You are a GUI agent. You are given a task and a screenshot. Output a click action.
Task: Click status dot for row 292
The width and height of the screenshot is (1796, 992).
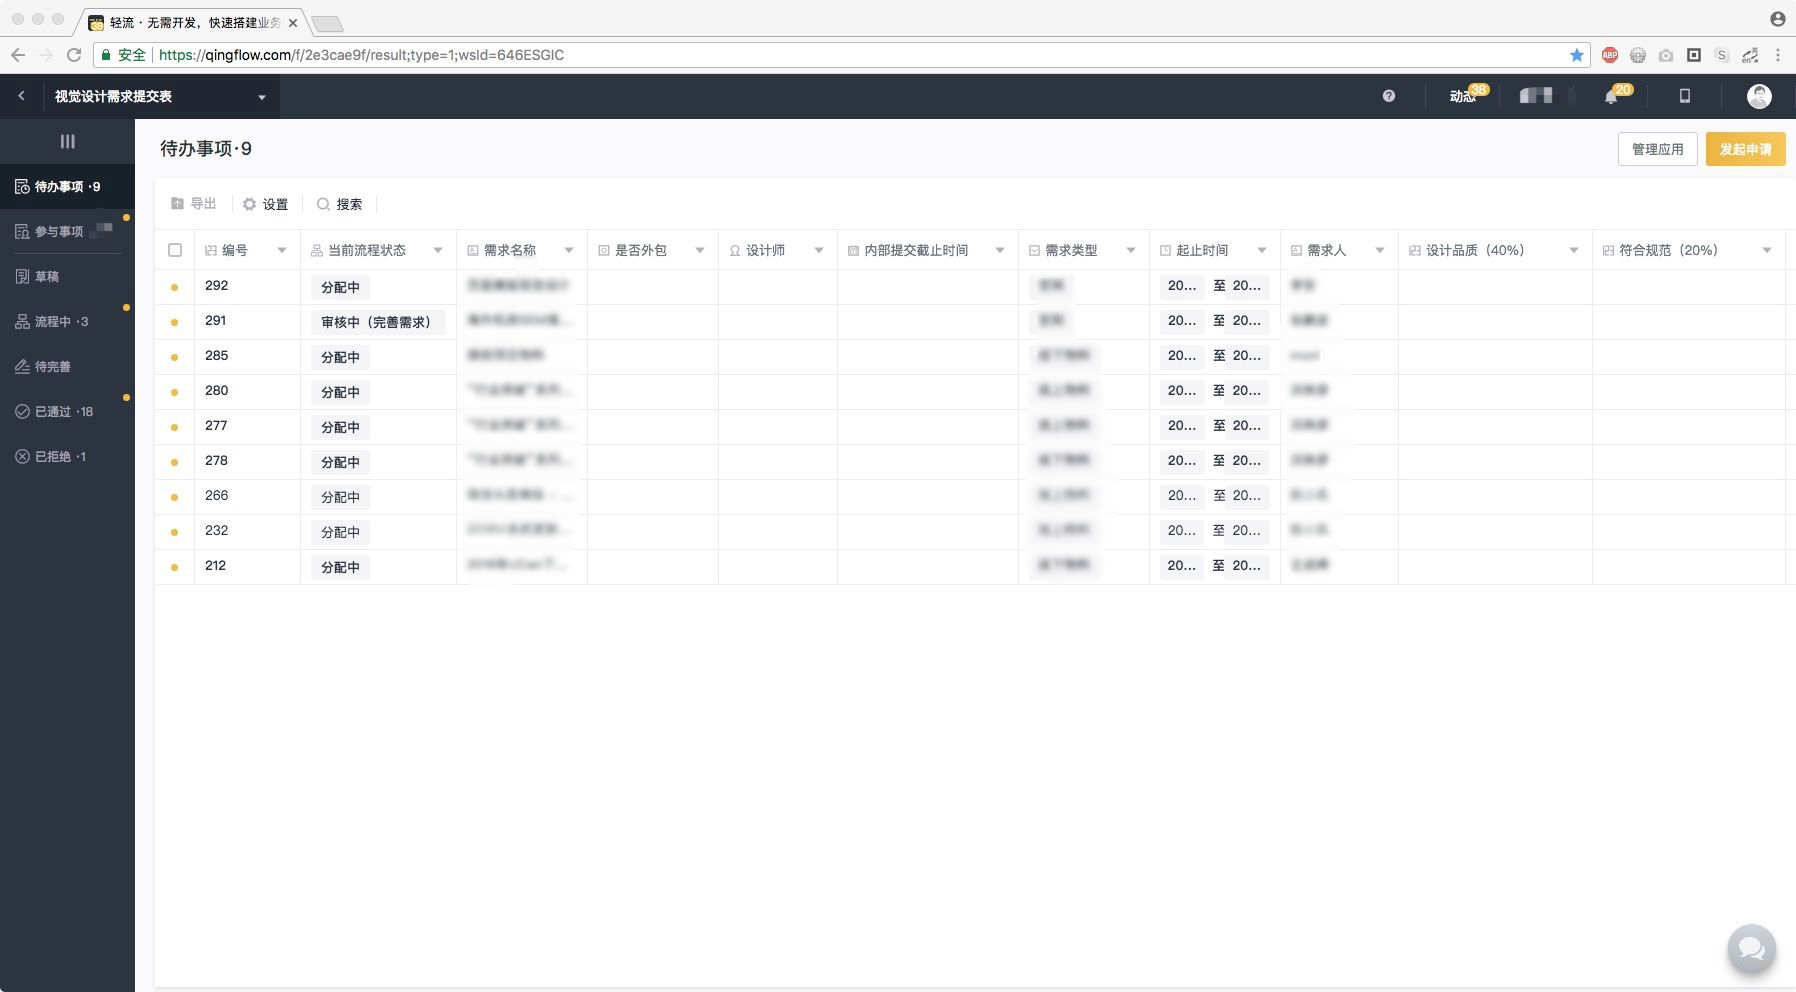tap(174, 287)
